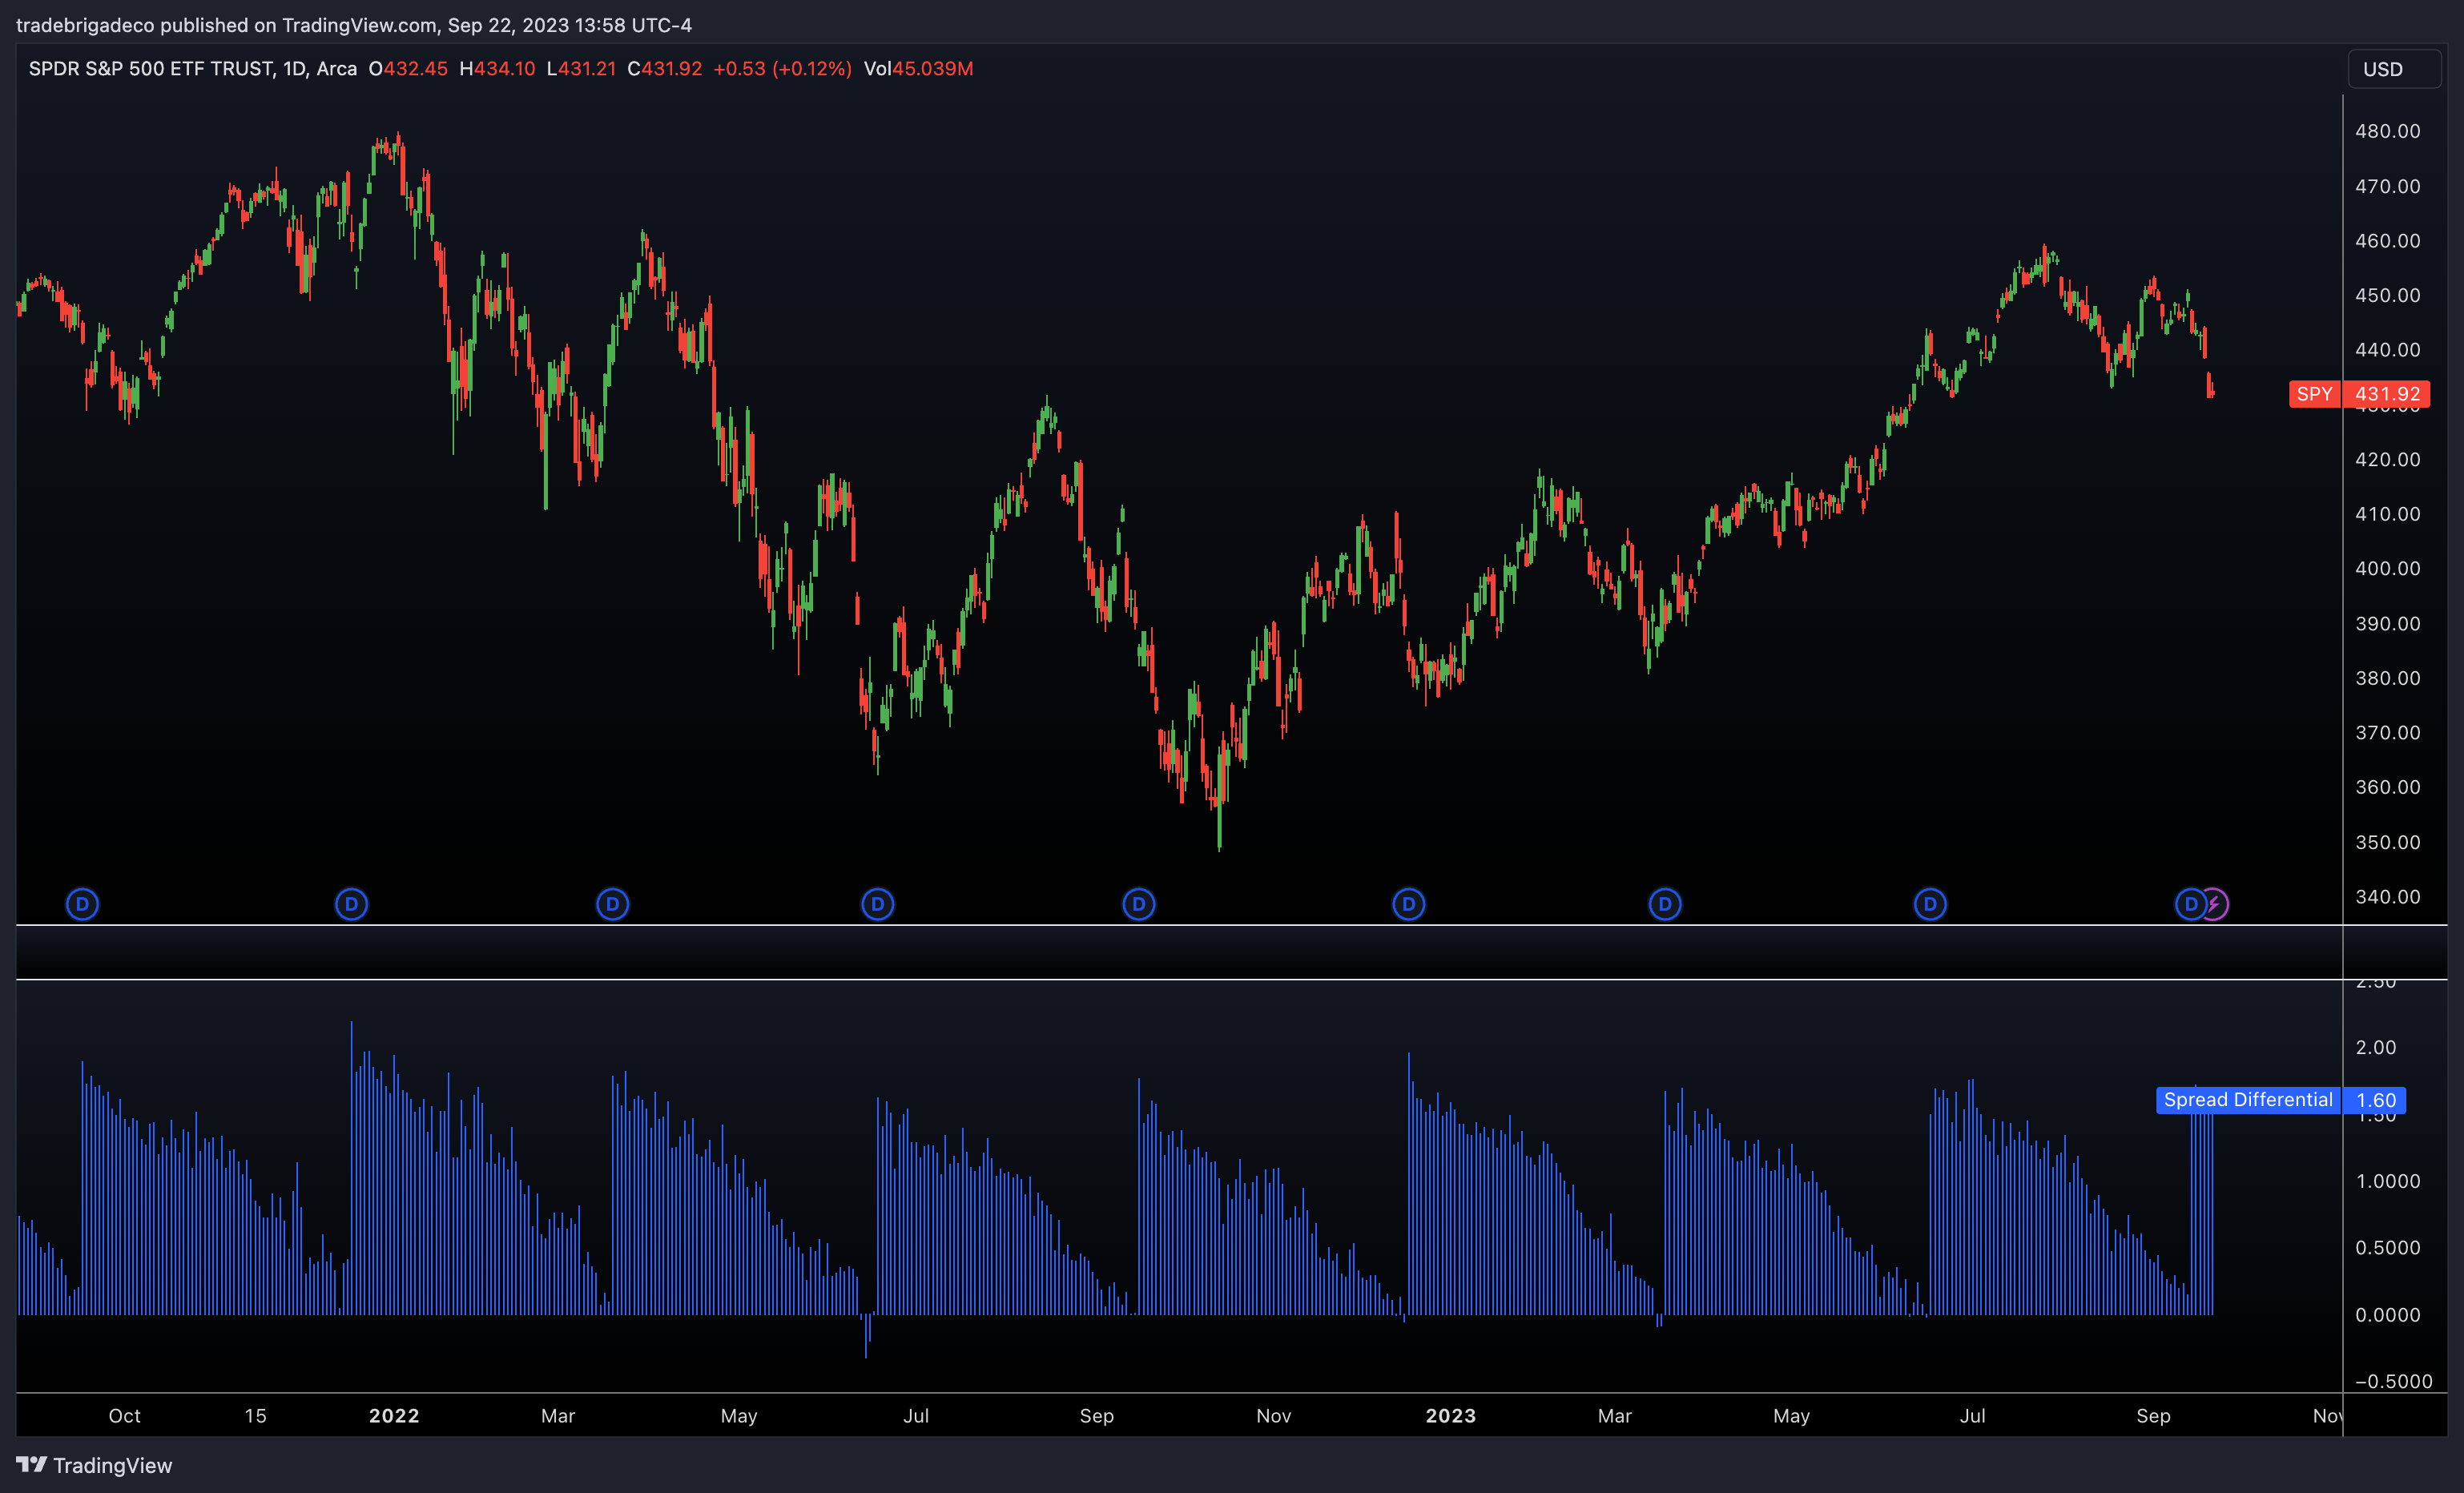
Task: Click the Vol 45.039M value
Action: pyautogui.click(x=918, y=69)
